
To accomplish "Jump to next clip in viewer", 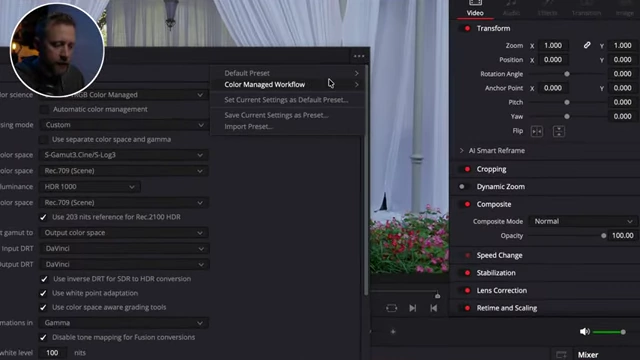I will click(413, 308).
